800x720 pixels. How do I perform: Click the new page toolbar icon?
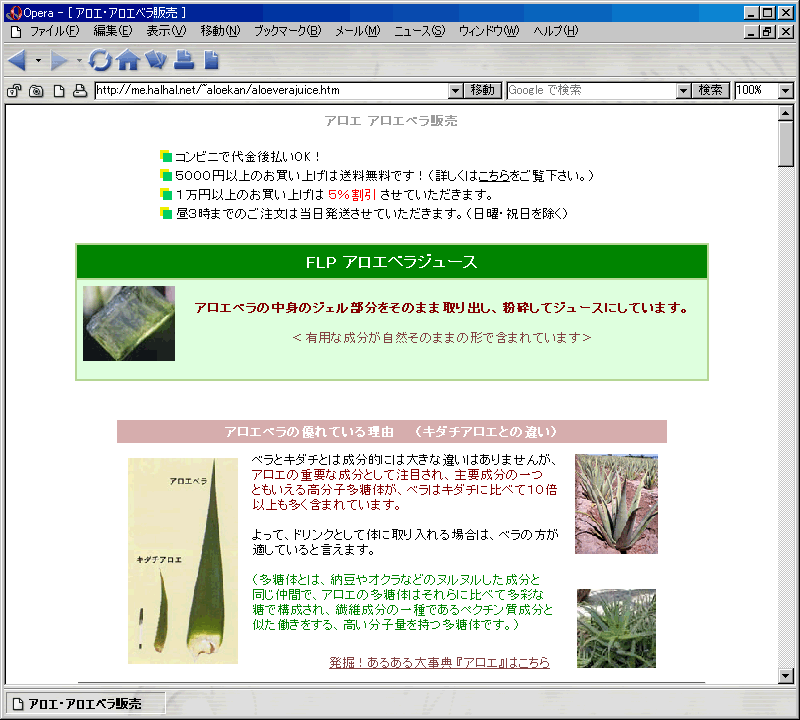[x=211, y=60]
